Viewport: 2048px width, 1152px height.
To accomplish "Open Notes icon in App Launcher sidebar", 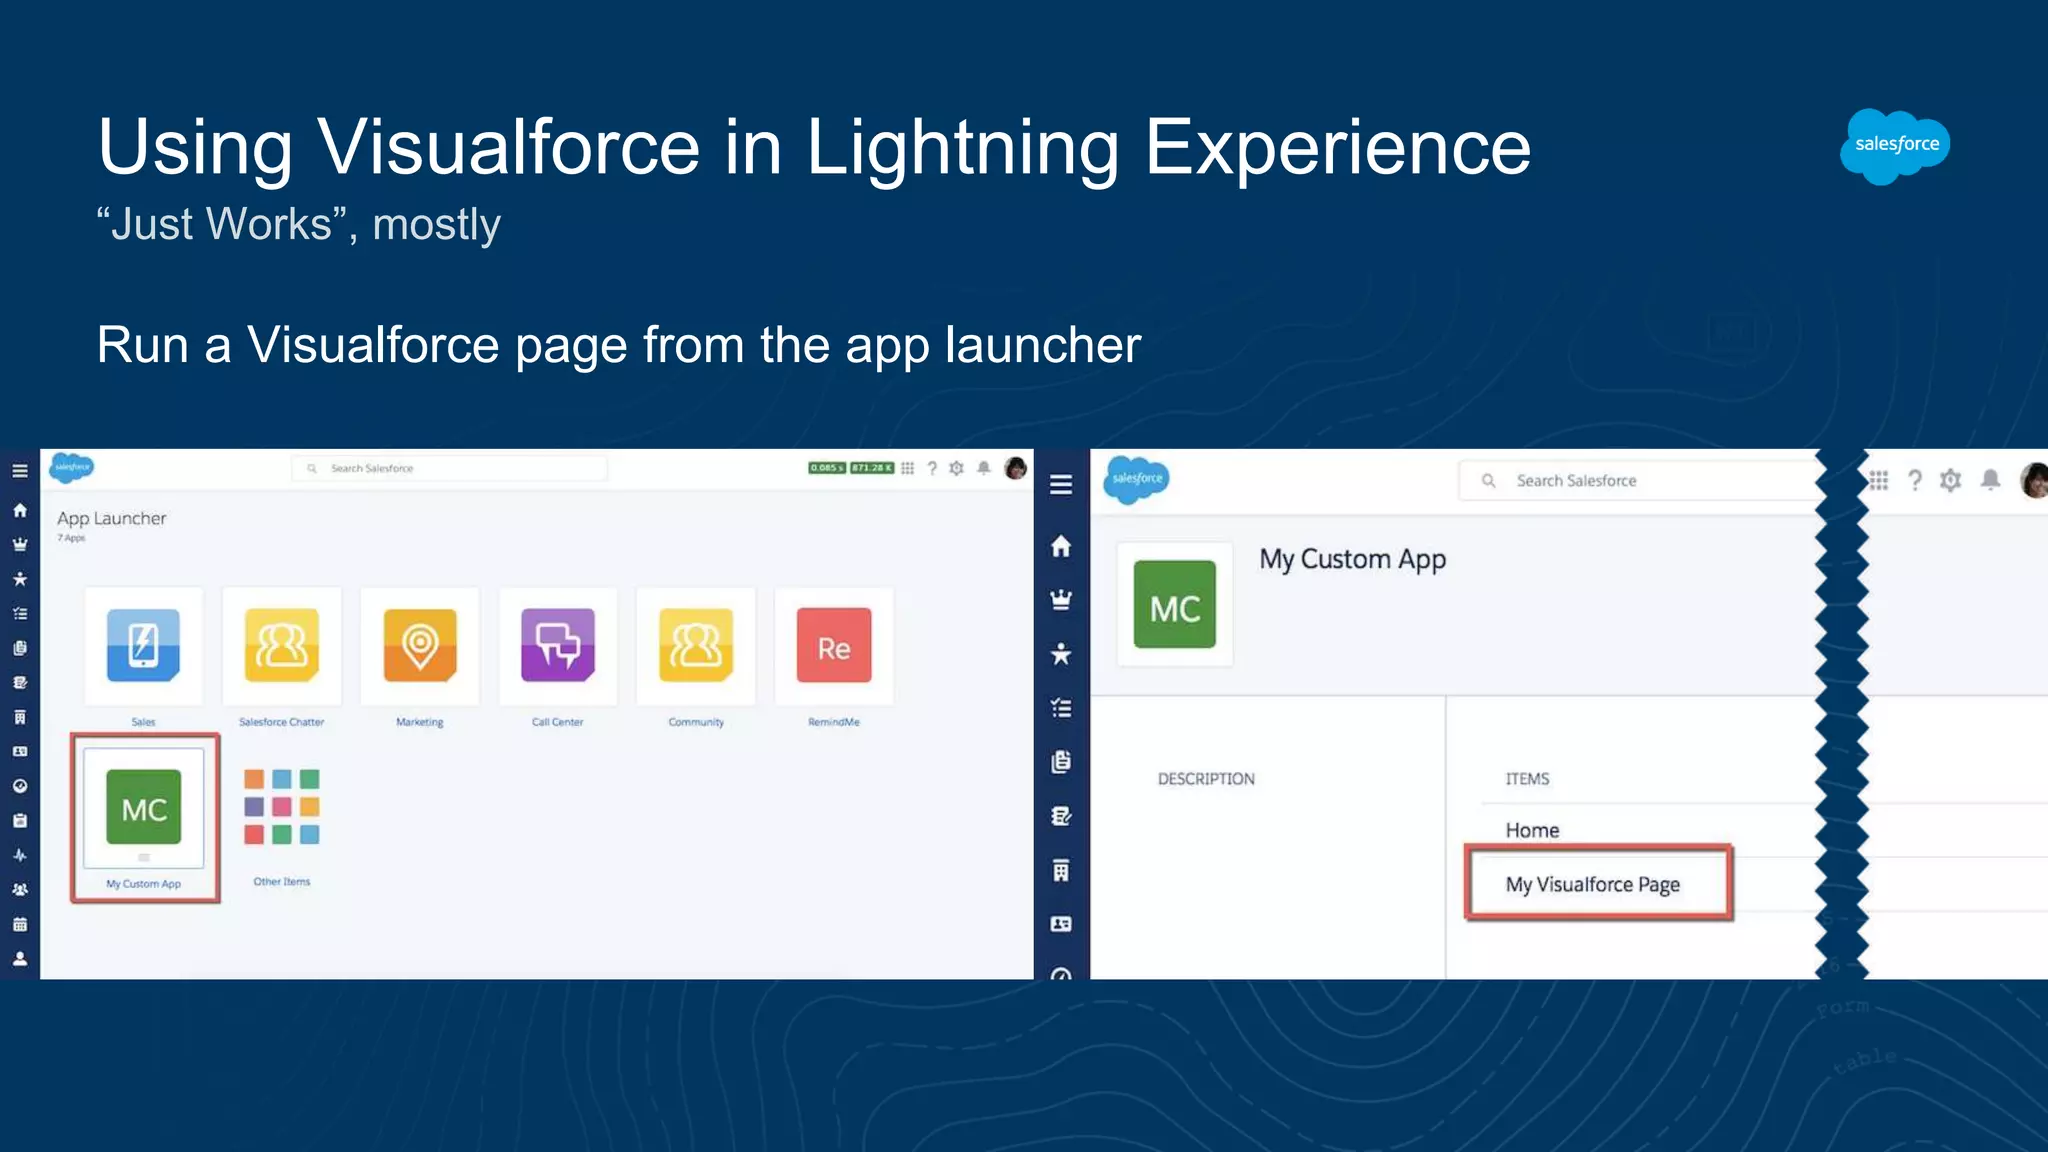I will point(20,682).
